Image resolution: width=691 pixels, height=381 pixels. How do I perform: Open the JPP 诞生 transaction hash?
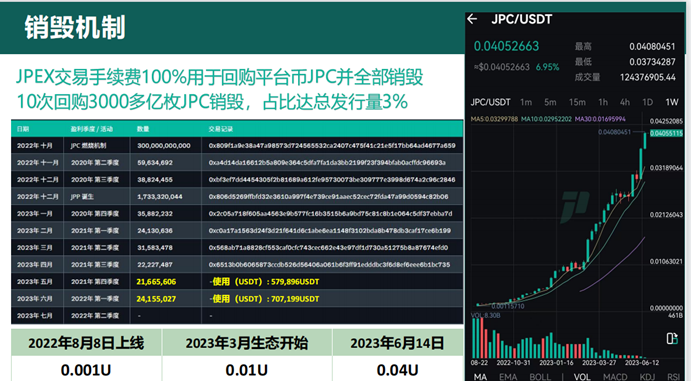(x=328, y=196)
